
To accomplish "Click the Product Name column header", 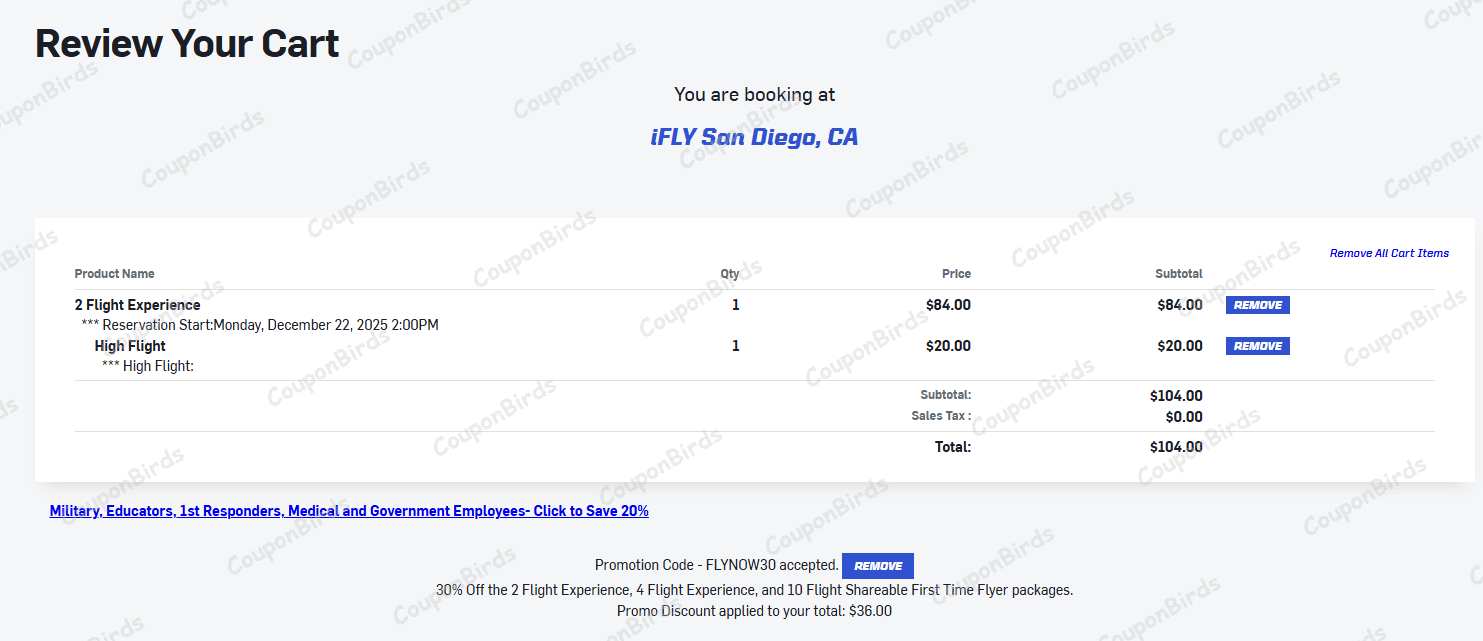I will 114,274.
